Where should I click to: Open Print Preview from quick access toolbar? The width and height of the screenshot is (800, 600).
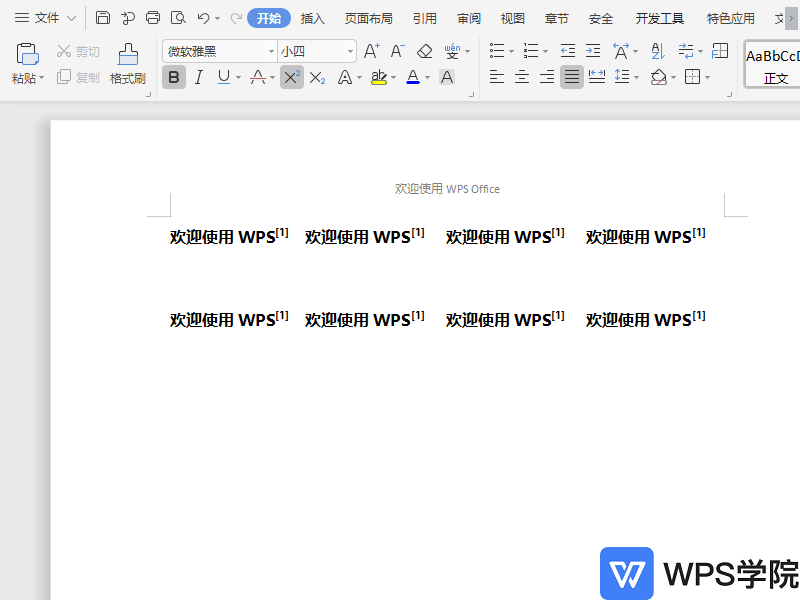point(178,18)
